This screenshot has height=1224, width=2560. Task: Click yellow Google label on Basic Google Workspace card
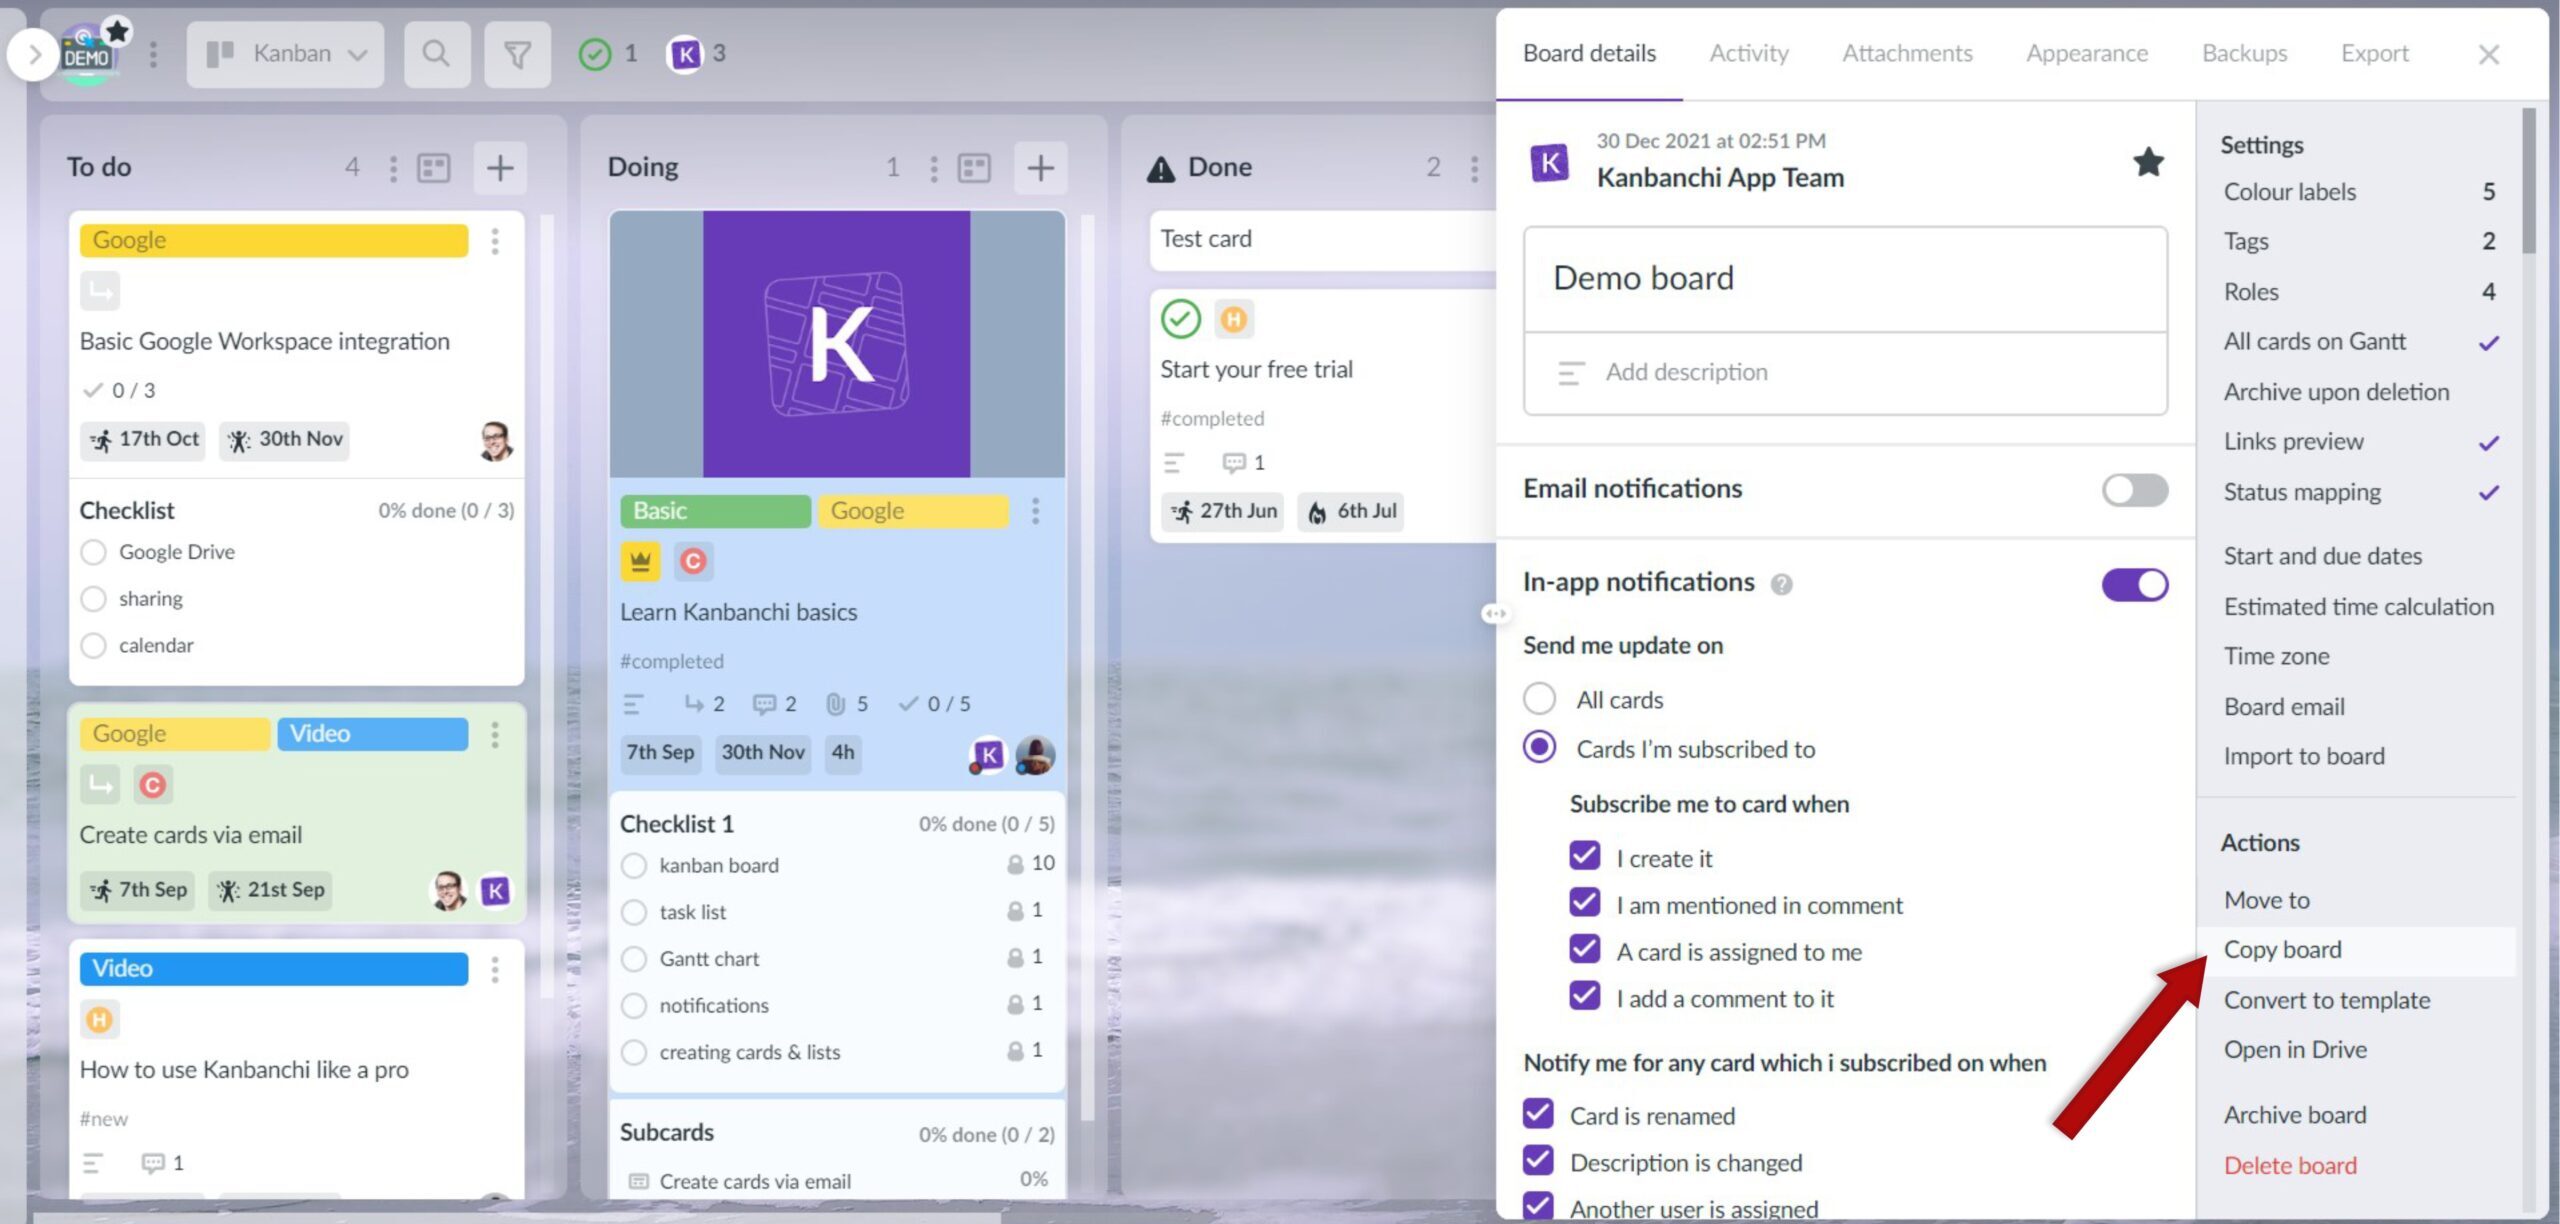tap(274, 240)
